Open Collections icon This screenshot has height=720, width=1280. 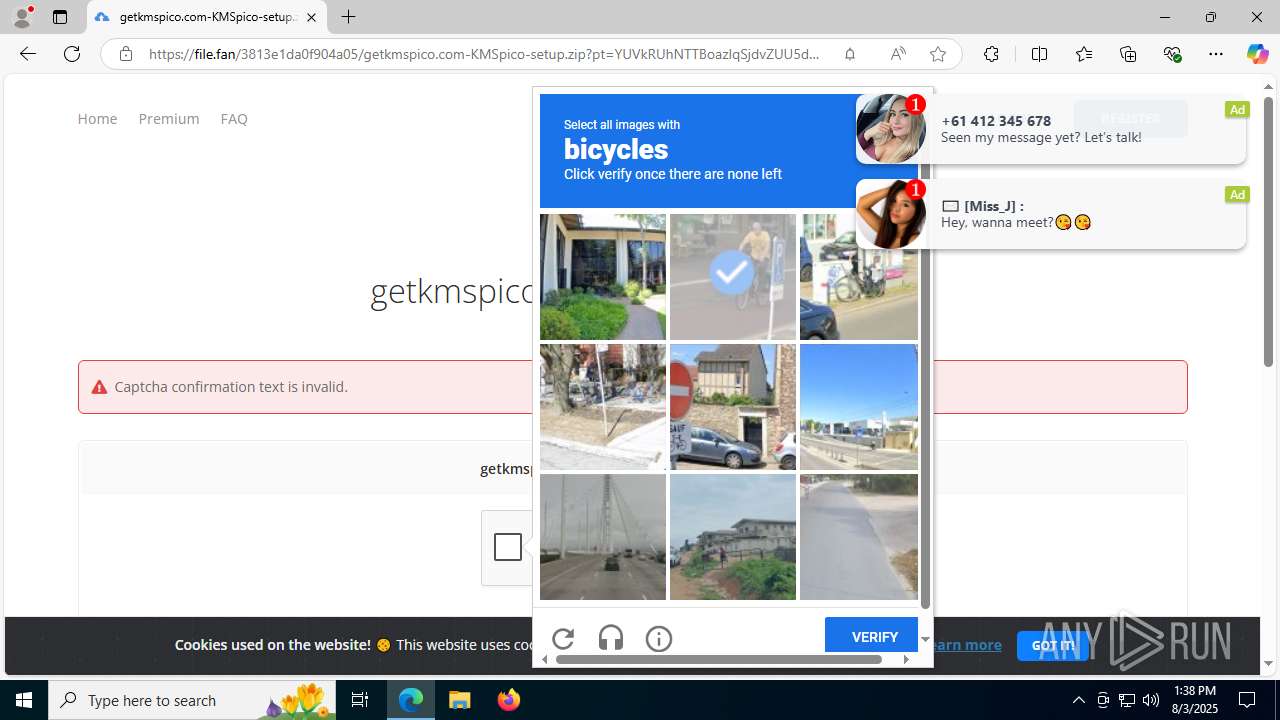[1128, 54]
